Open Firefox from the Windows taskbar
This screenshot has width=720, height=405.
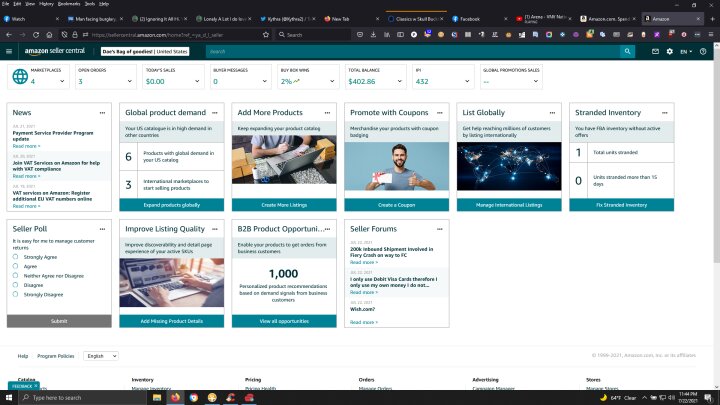[175, 398]
